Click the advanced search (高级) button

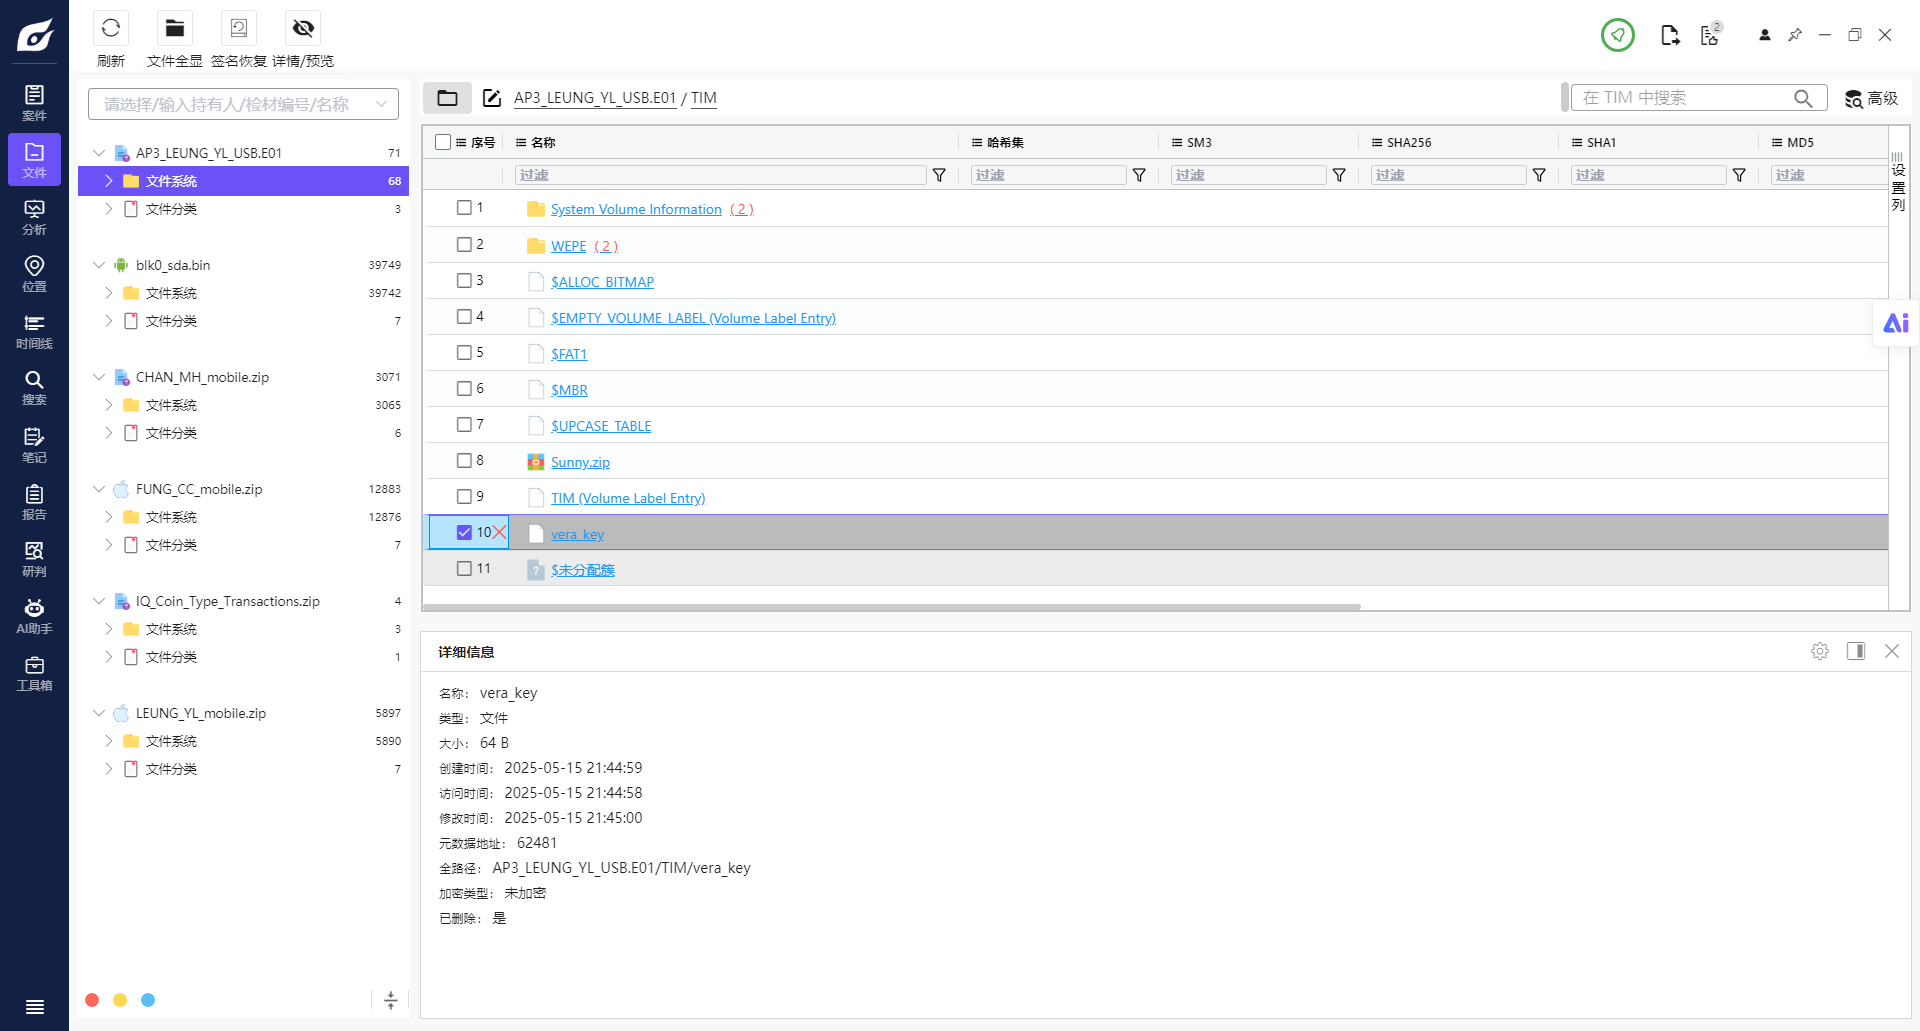tap(1871, 98)
